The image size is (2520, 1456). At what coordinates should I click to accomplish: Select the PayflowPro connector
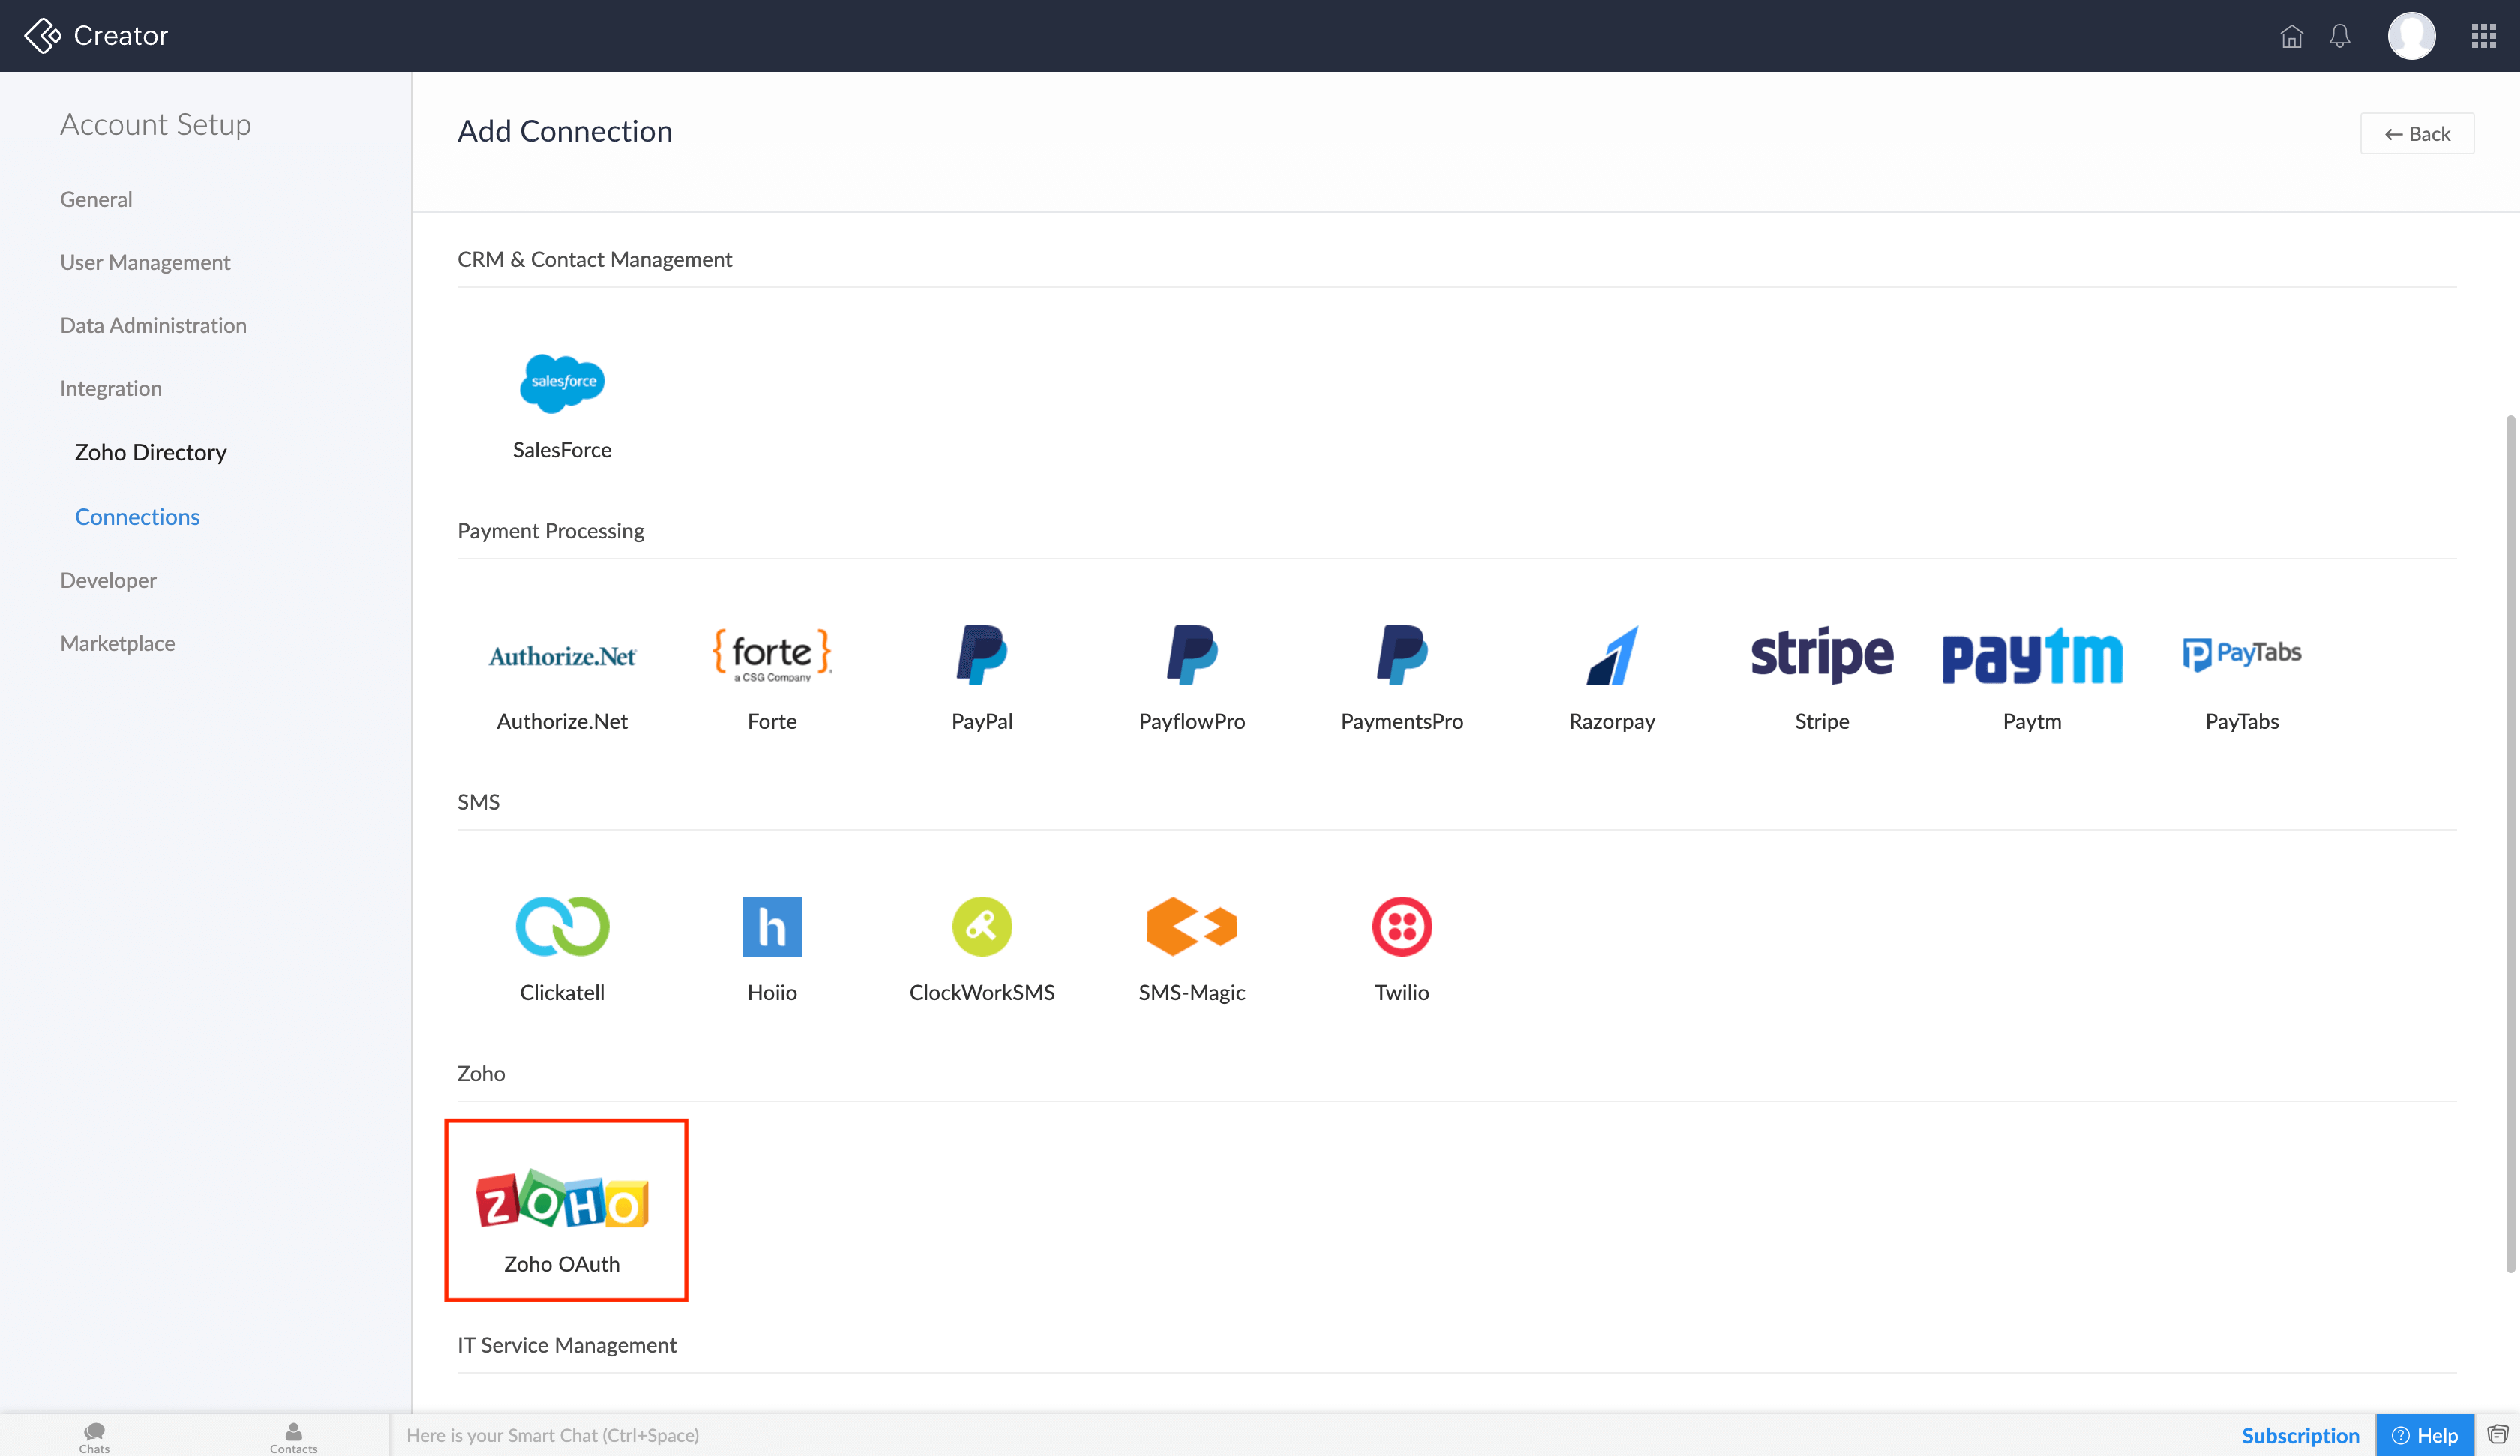click(1192, 677)
